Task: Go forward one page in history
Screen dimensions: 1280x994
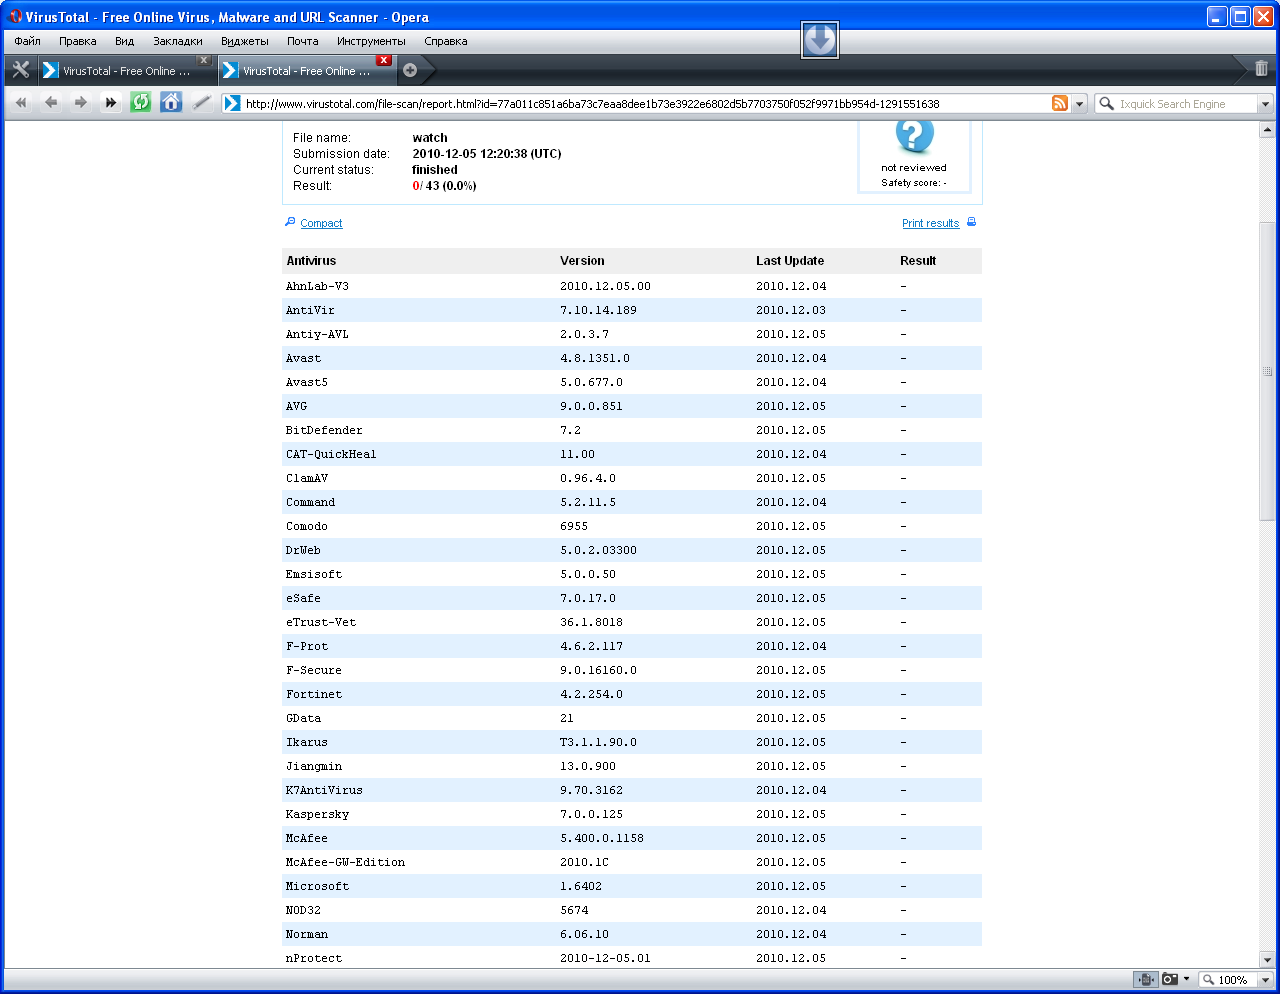Action: pyautogui.click(x=81, y=102)
